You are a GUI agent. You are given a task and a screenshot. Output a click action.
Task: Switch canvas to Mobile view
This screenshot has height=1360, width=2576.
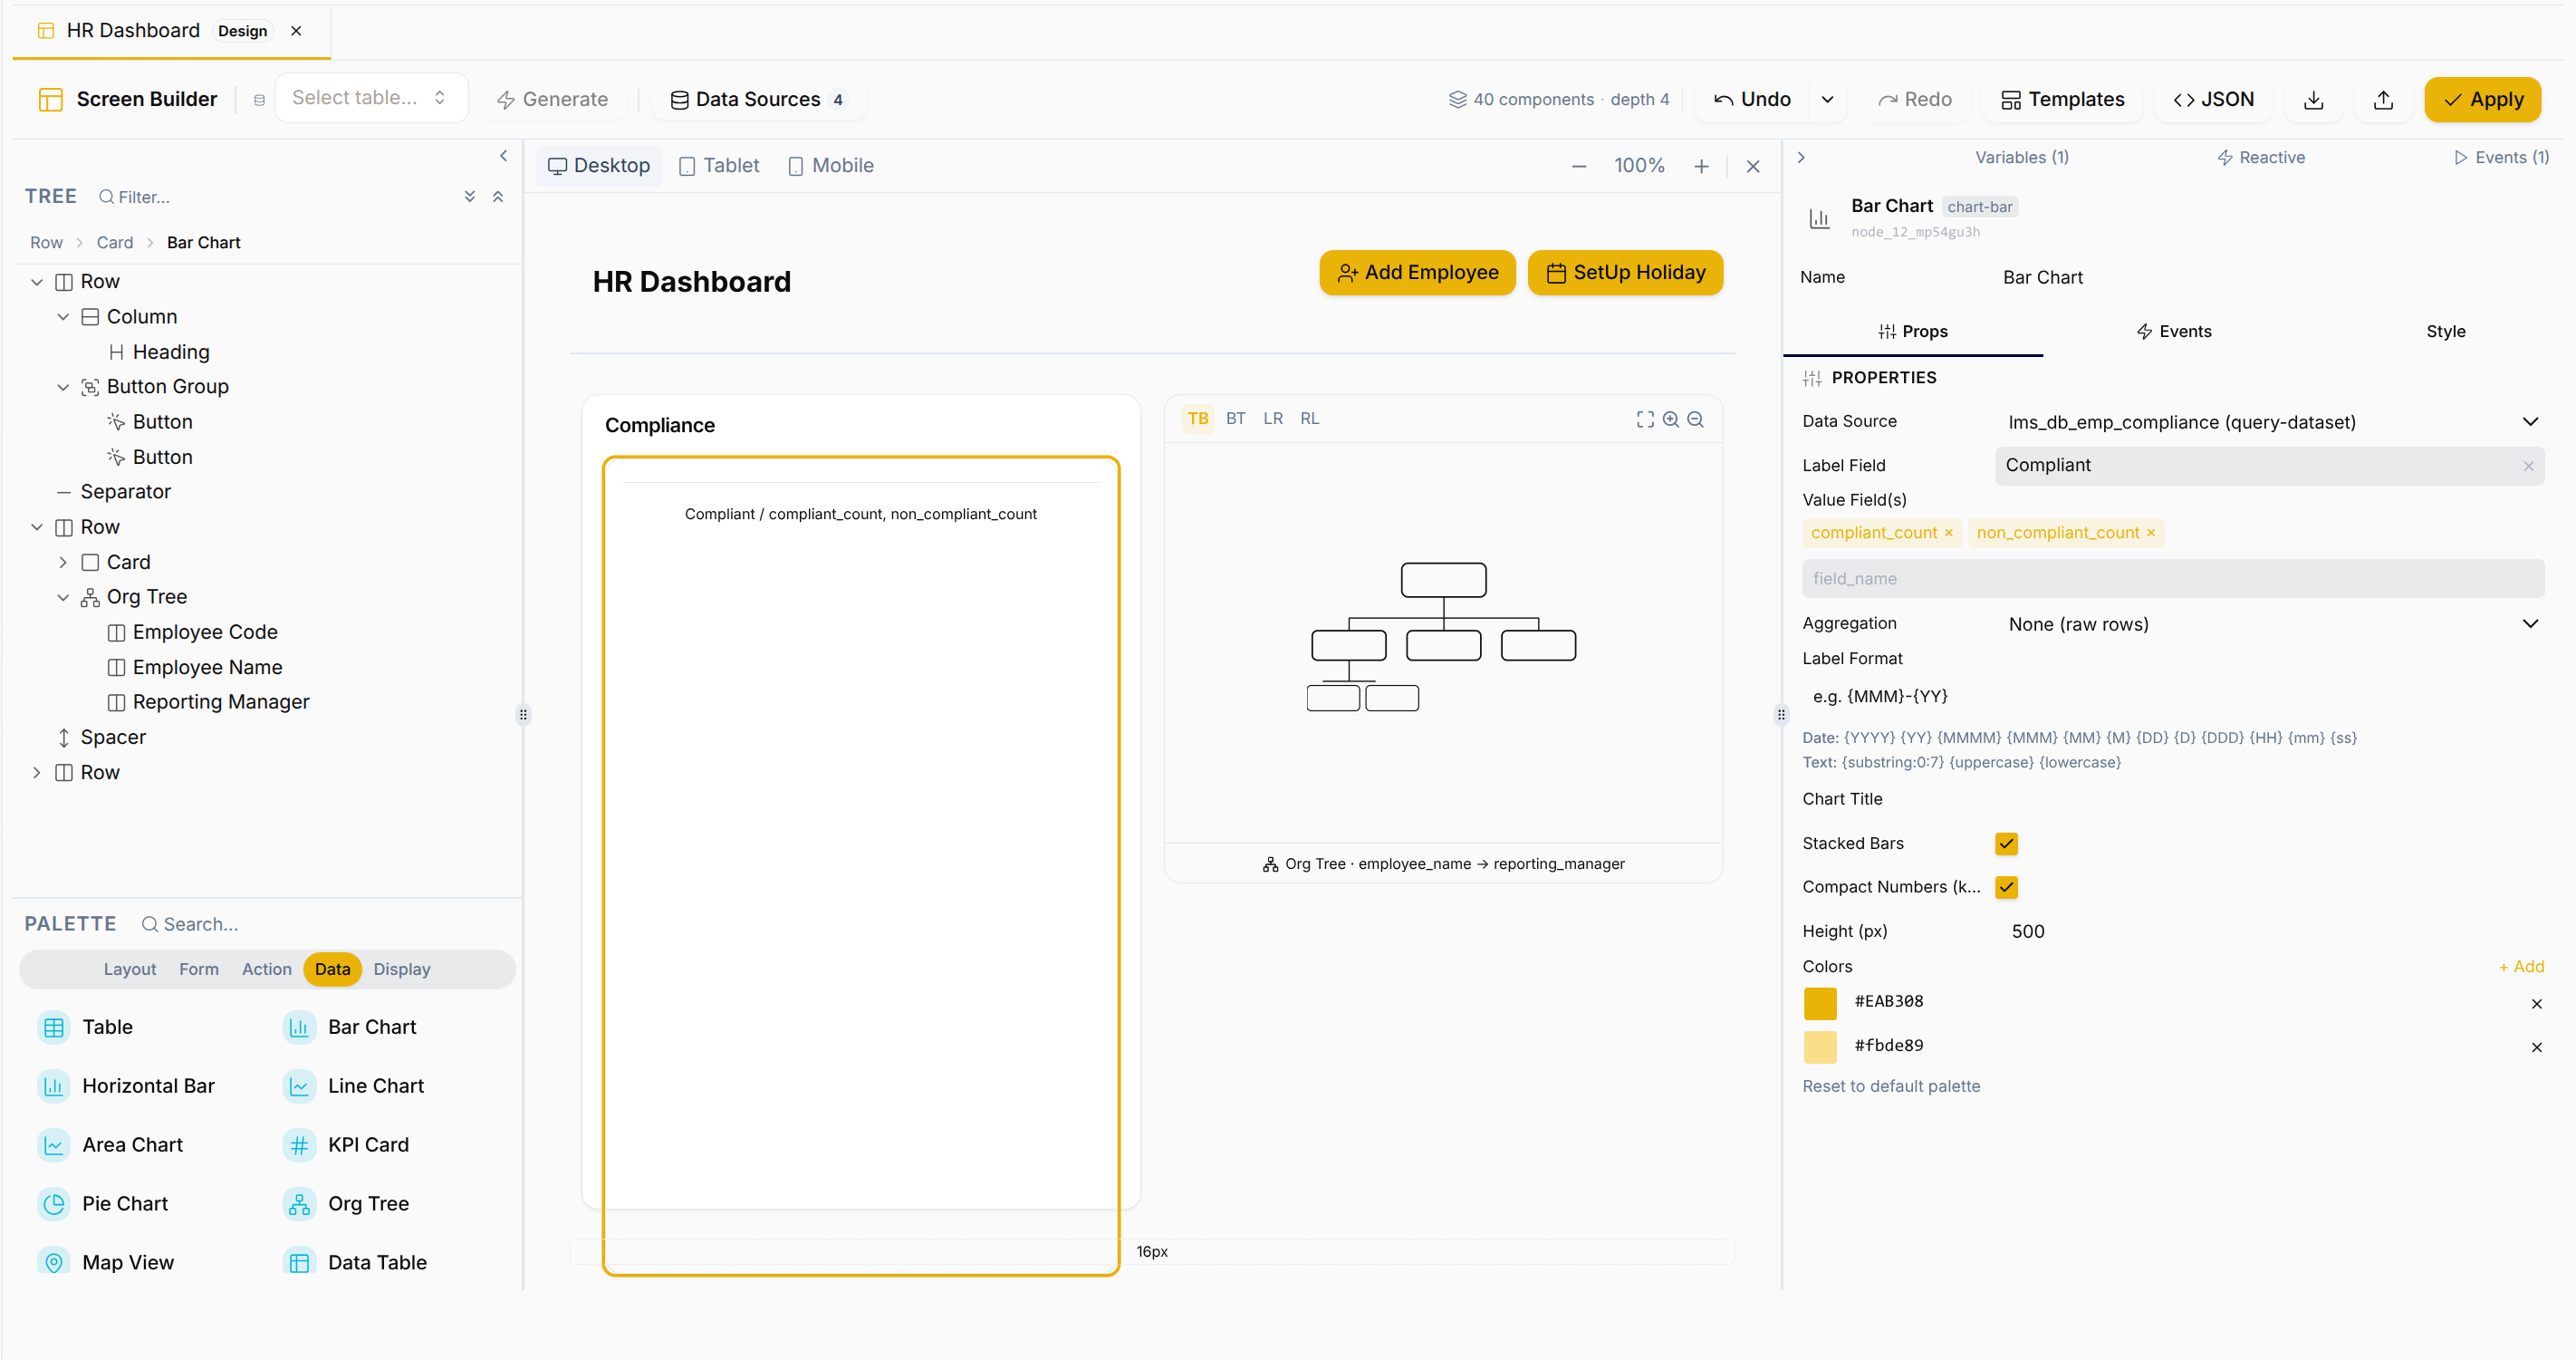click(831, 166)
